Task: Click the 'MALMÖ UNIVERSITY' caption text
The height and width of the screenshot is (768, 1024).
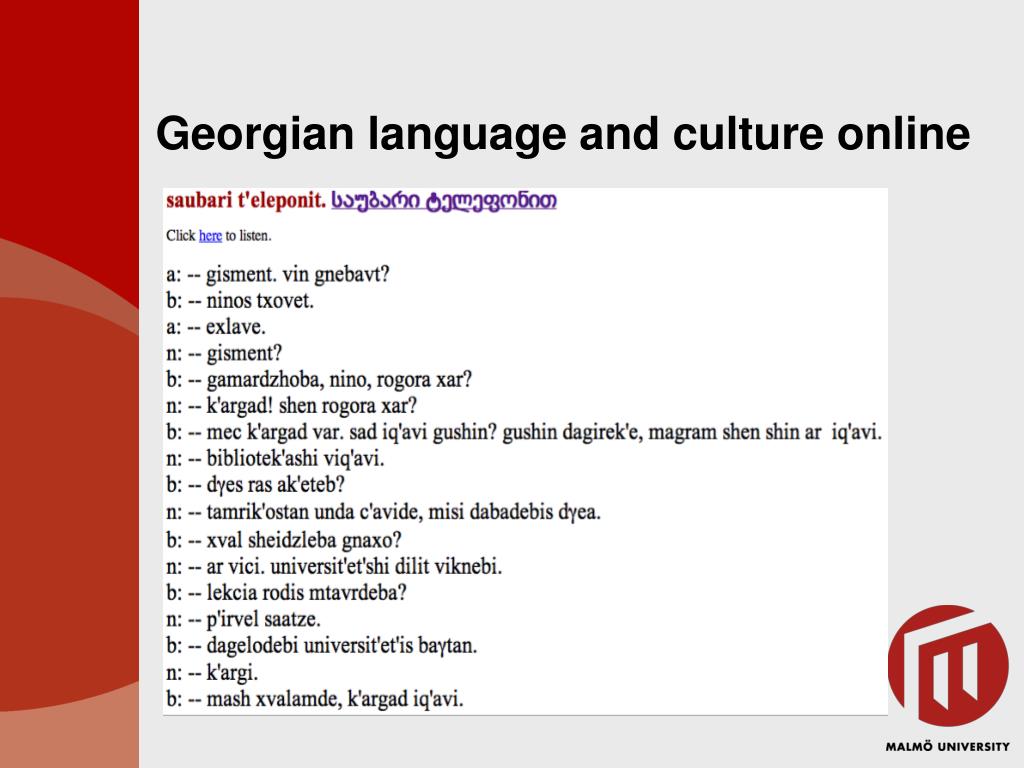Action: click(x=947, y=746)
